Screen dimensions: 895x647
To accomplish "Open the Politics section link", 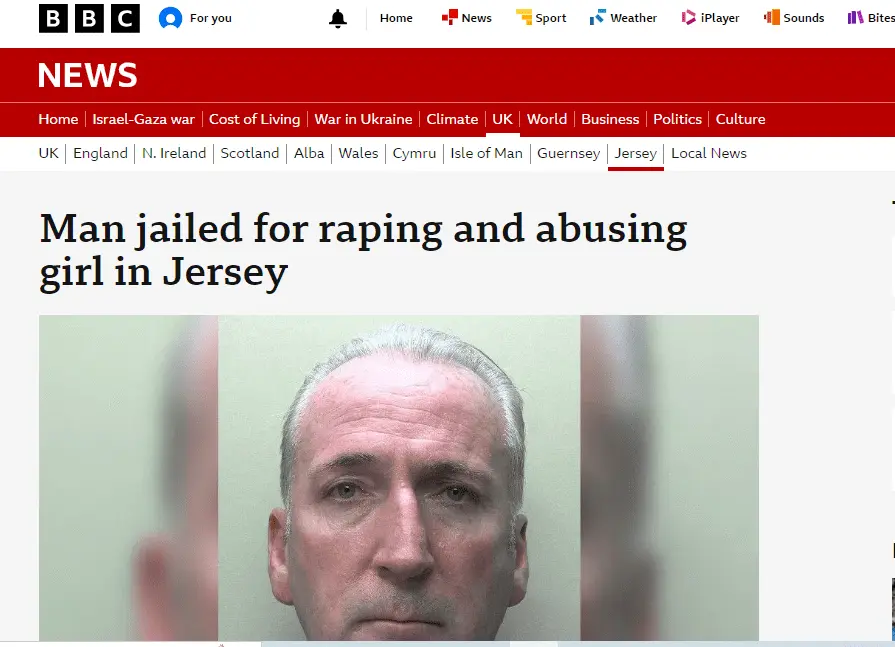I will tap(678, 119).
